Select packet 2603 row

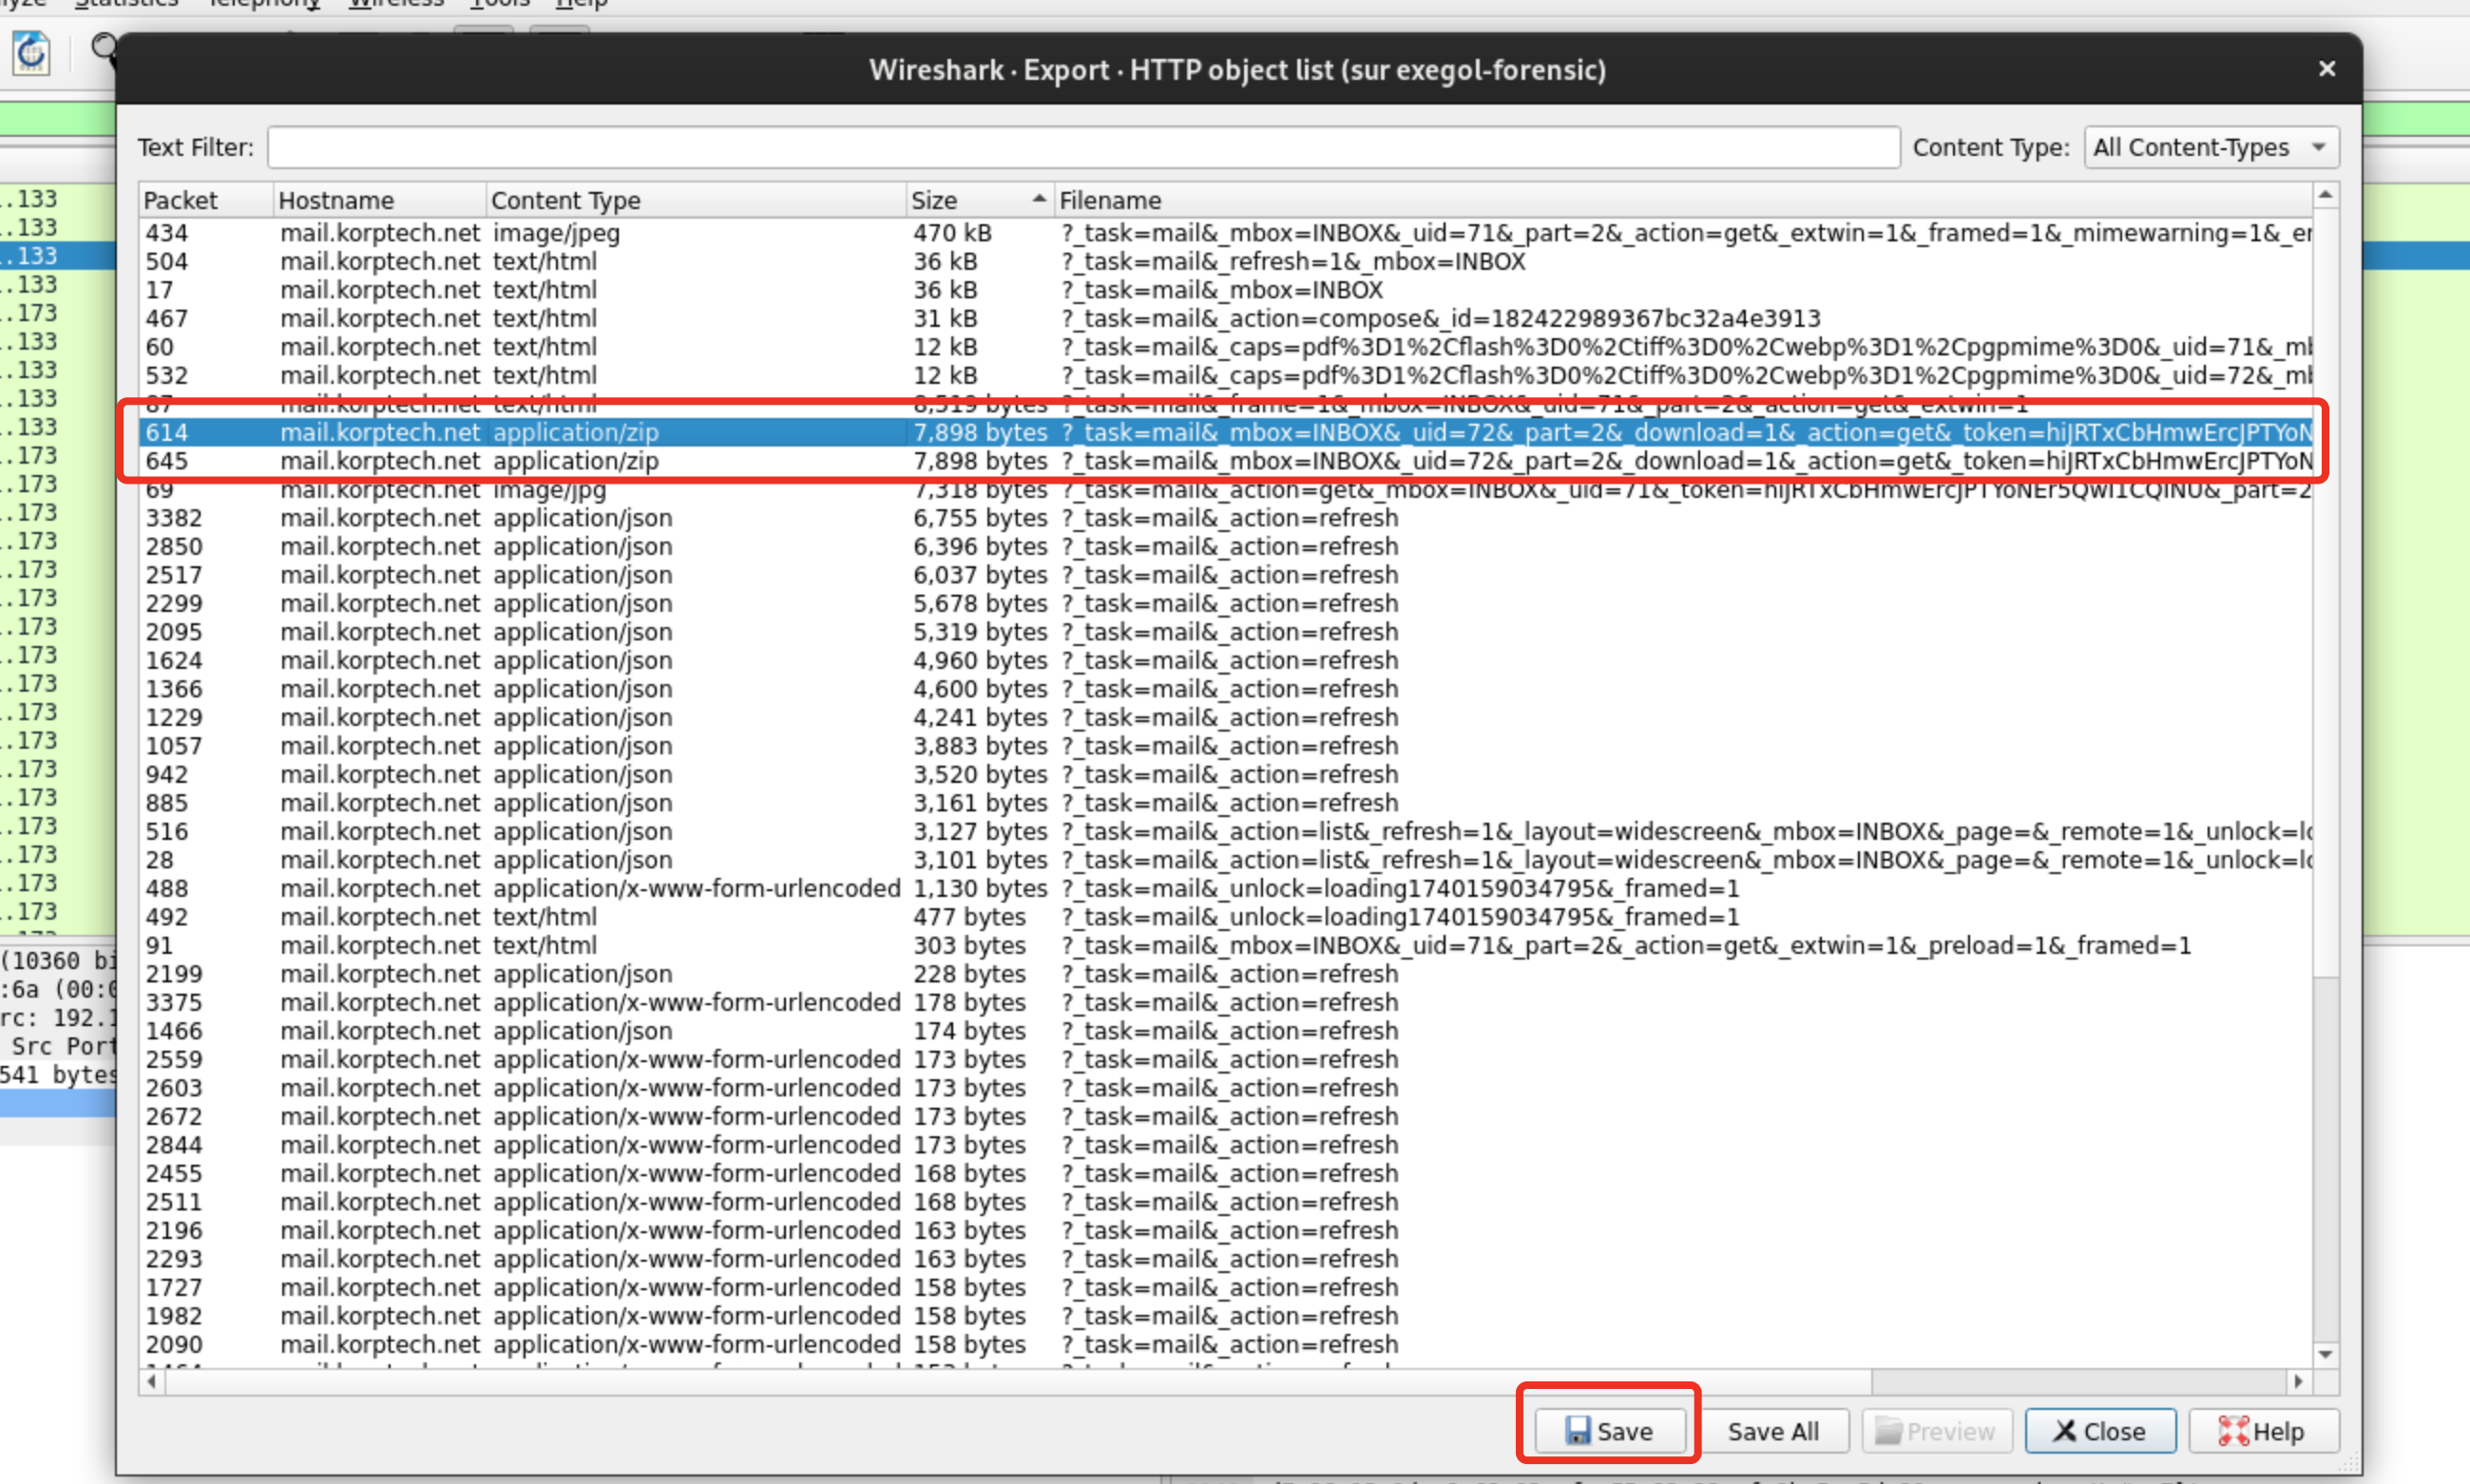pyautogui.click(x=1226, y=1088)
